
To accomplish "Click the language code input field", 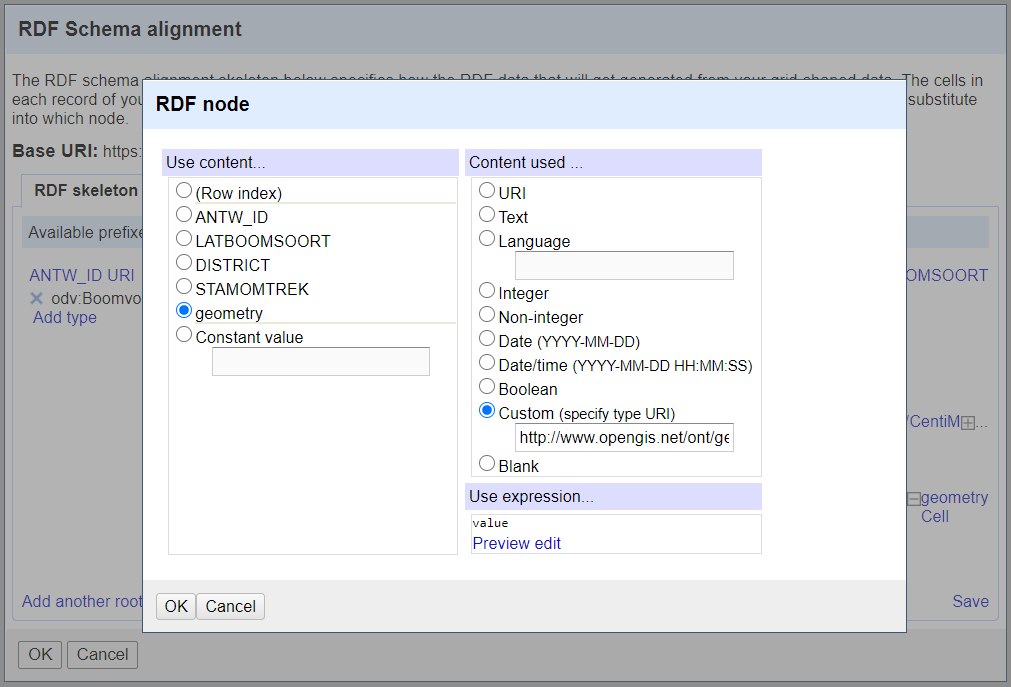I will (x=624, y=265).
